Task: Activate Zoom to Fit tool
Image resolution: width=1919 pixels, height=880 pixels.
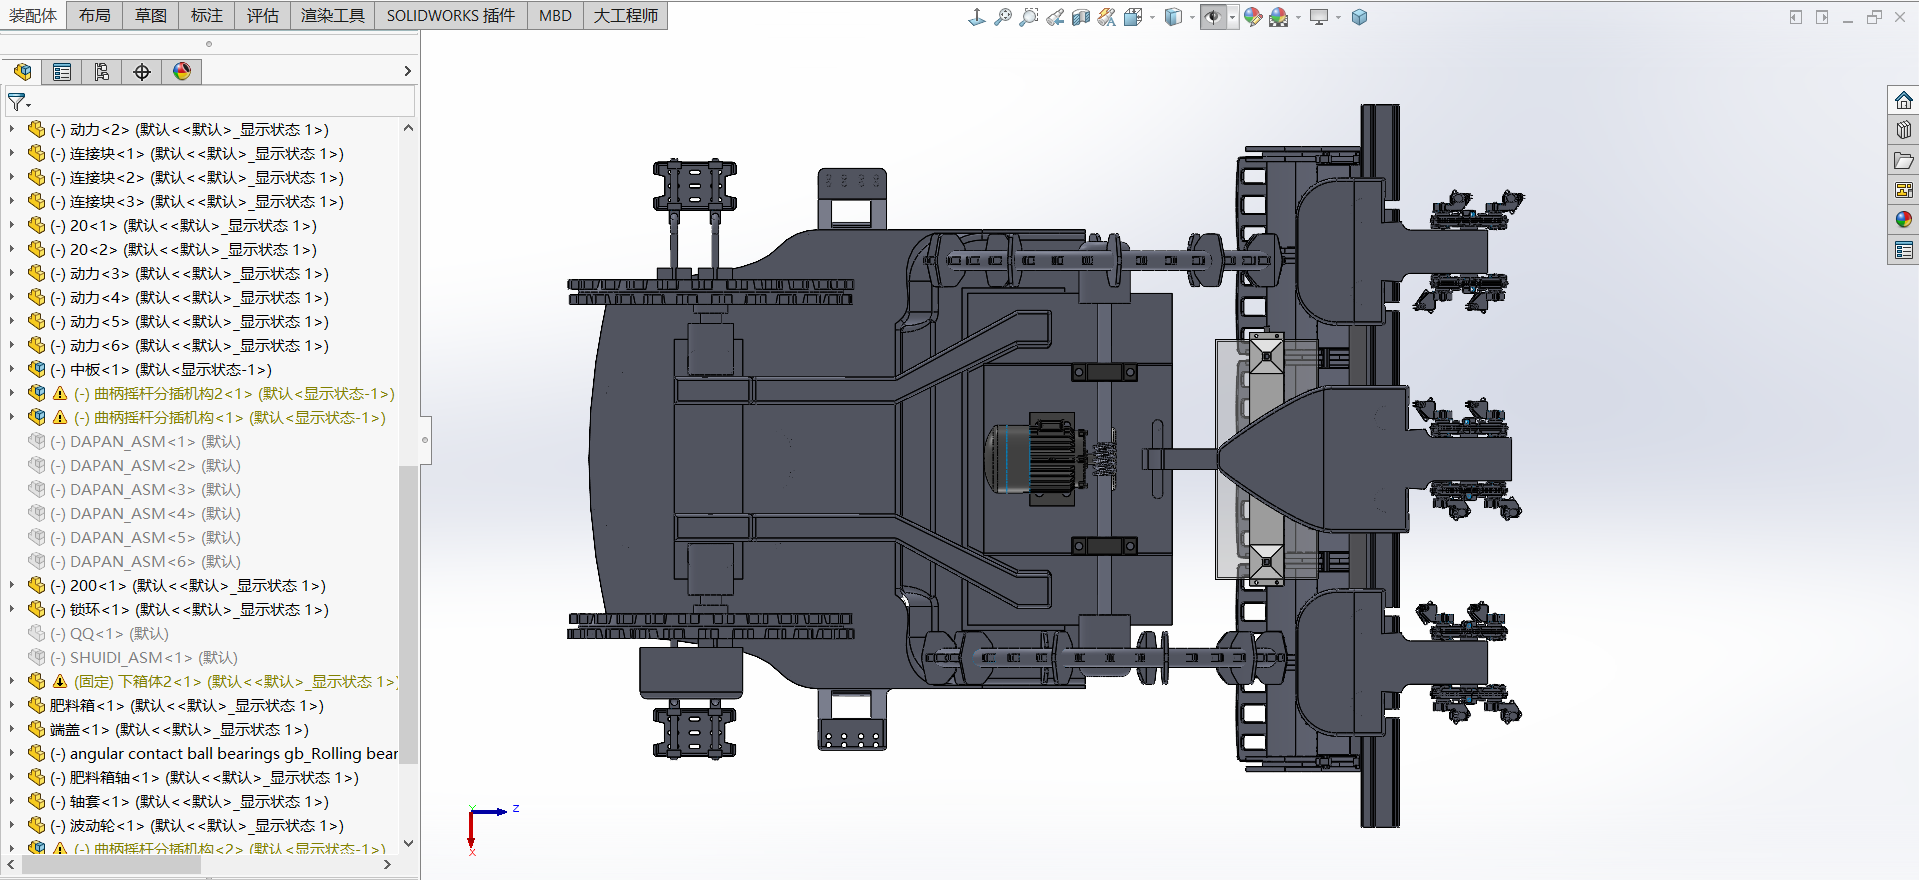Action: click(x=1003, y=17)
